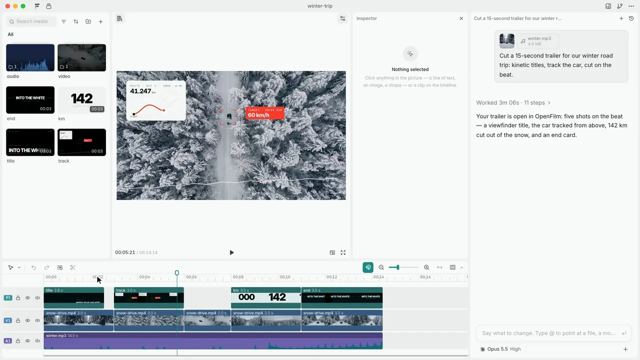The height and width of the screenshot is (360, 640).
Task: Zoom out the timeline
Action: (x=381, y=267)
